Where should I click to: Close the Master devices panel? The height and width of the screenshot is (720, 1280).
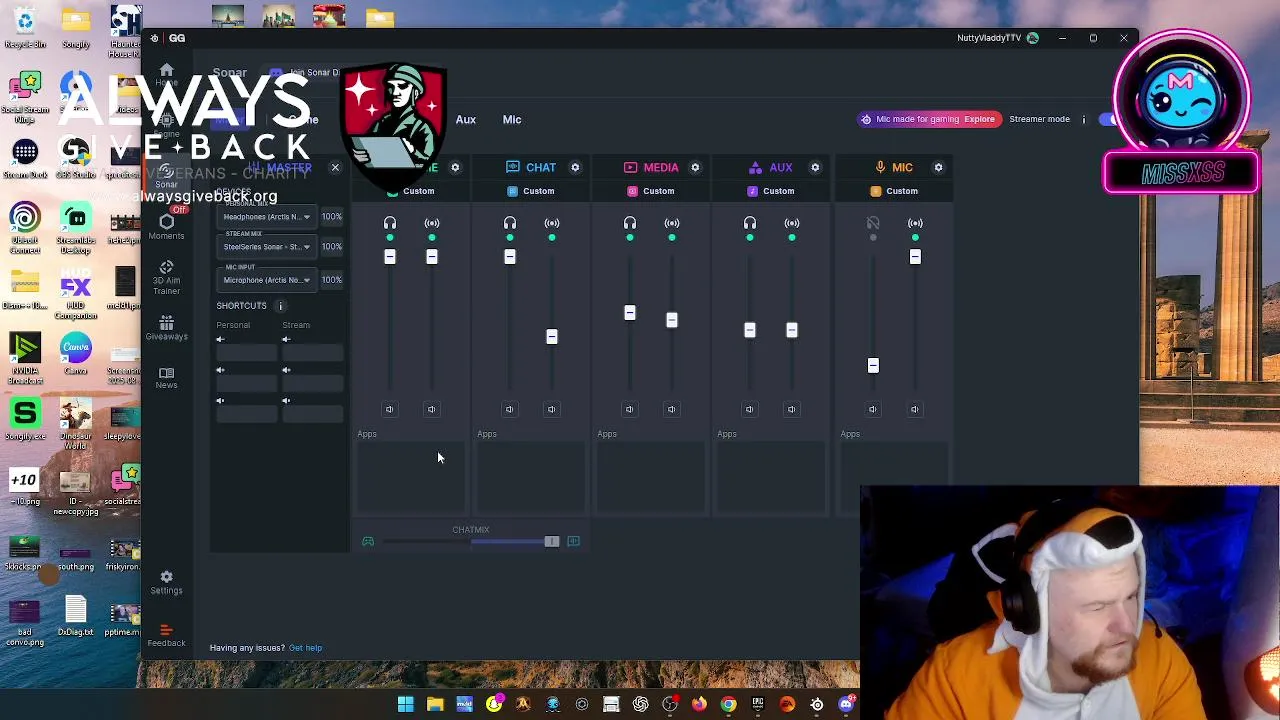[335, 167]
